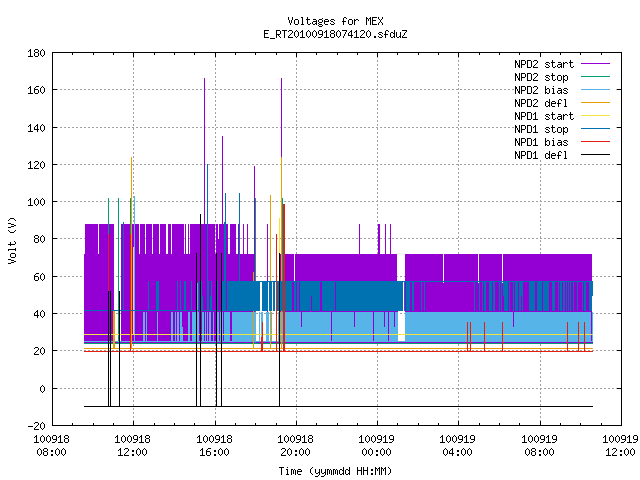Click the 80 tick label on y-axis

click(x=39, y=239)
